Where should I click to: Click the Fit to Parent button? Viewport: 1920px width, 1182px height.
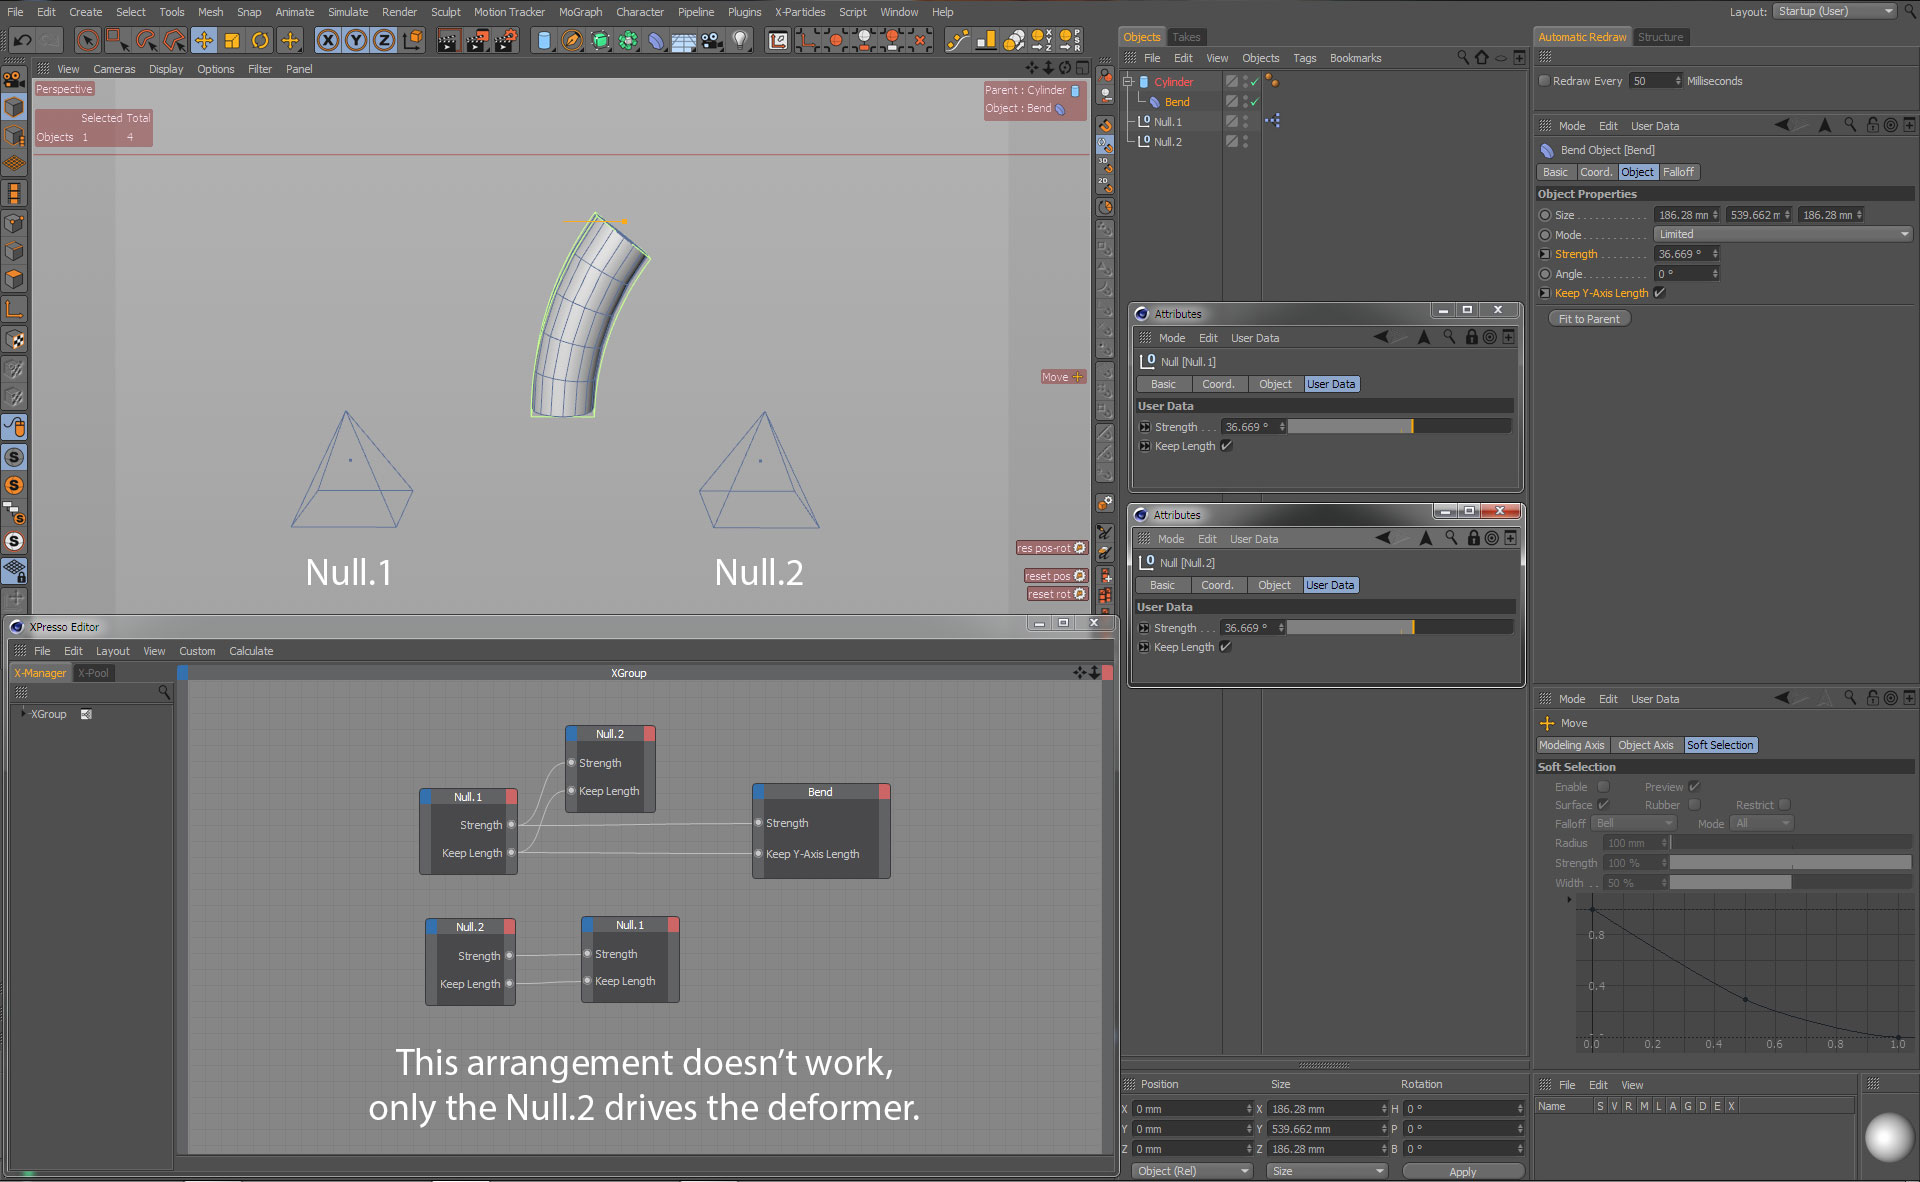(1589, 319)
